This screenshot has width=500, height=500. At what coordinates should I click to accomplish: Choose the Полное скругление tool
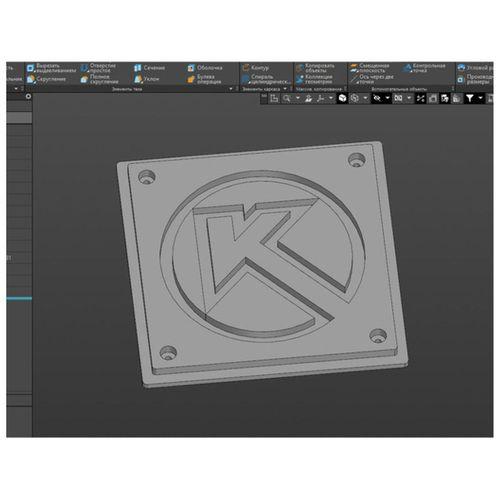[99, 79]
